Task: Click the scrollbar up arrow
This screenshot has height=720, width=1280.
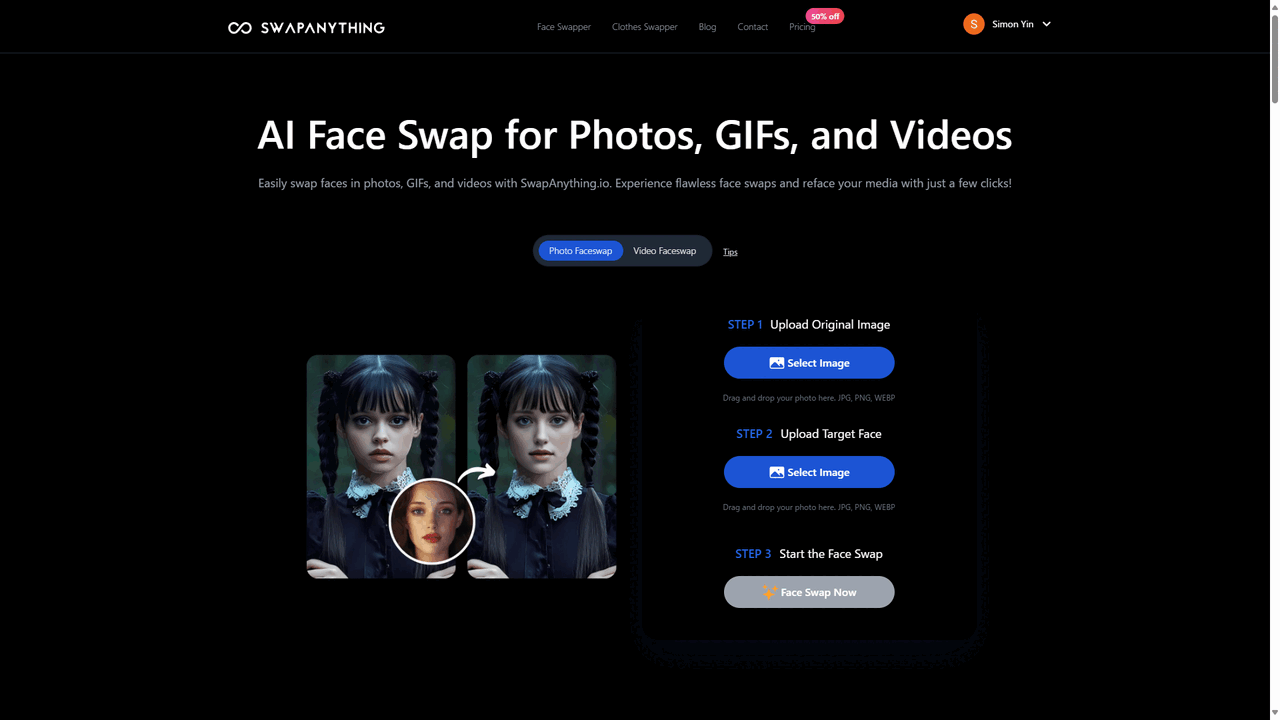Action: click(x=1274, y=6)
